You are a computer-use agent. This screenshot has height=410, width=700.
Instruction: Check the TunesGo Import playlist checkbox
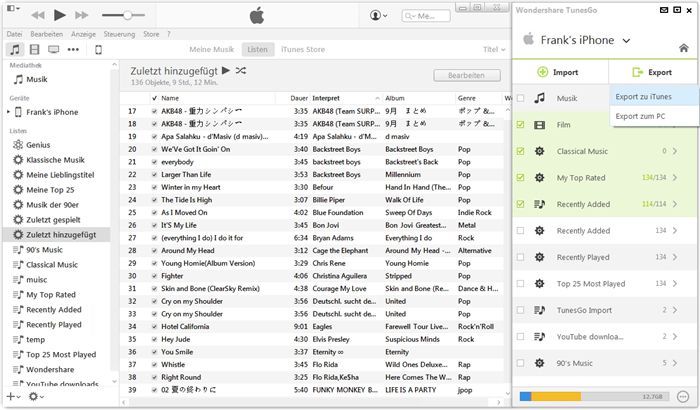[x=521, y=310]
